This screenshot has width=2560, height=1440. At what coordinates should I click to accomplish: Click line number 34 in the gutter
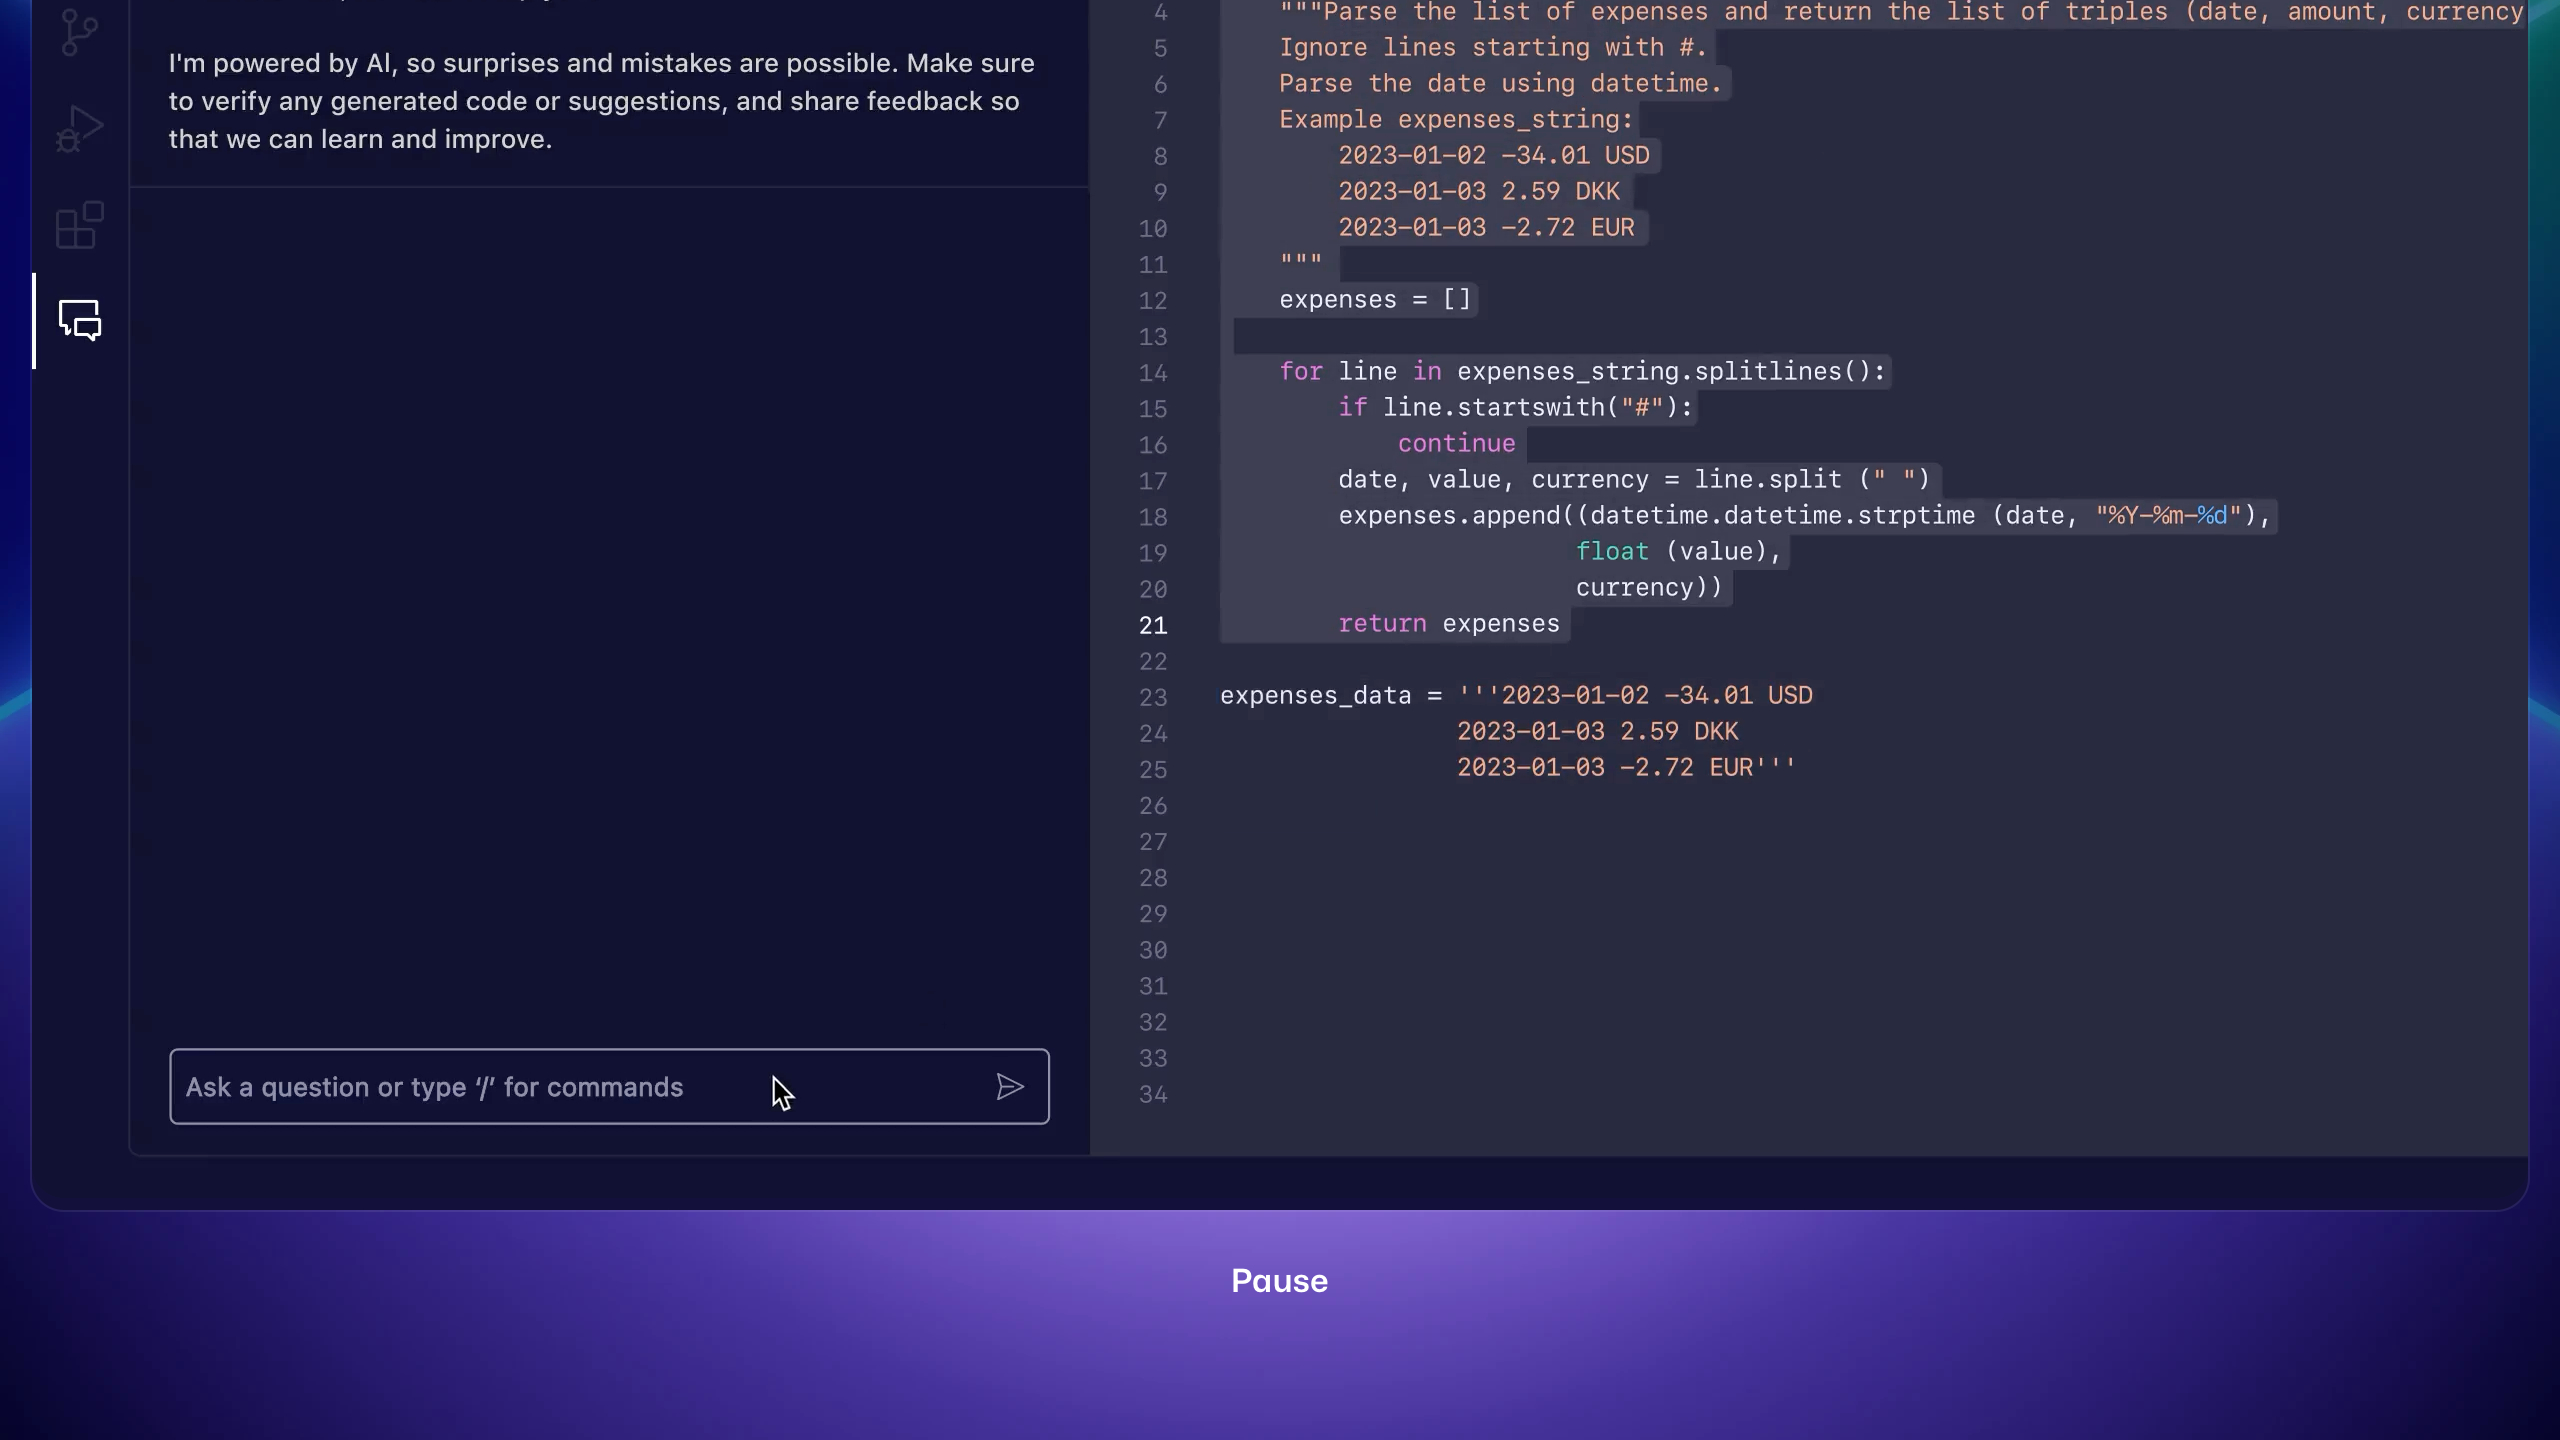click(1153, 1095)
